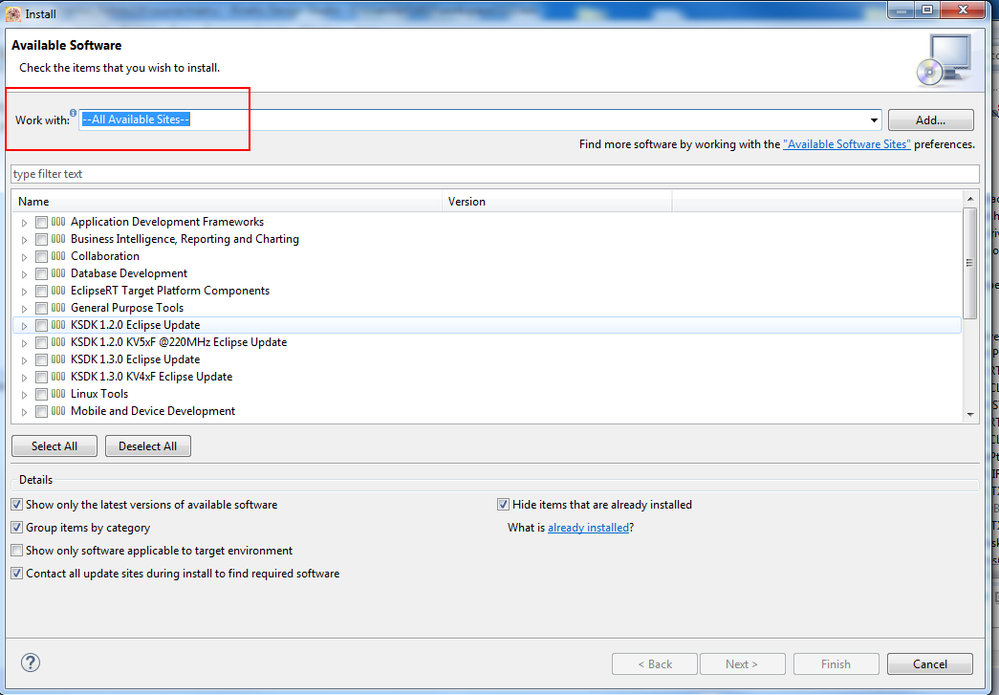The height and width of the screenshot is (695, 999).
Task: Click the Name column header
Action: [227, 201]
